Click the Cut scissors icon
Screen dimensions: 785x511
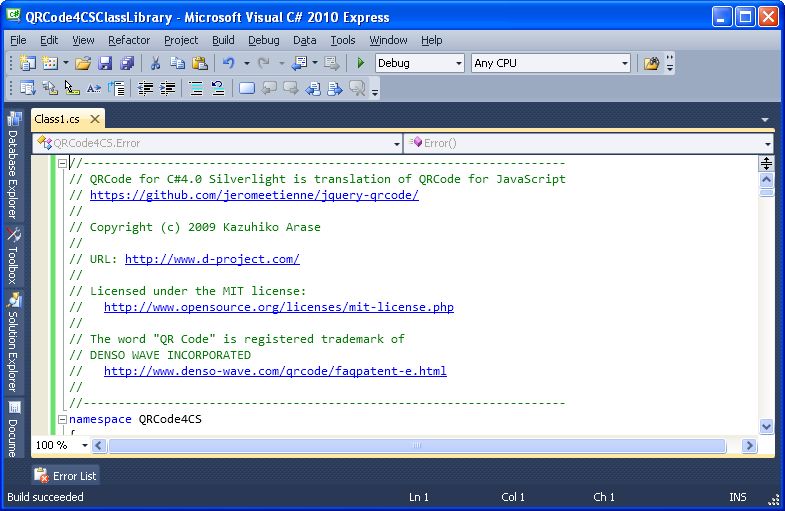tap(156, 63)
